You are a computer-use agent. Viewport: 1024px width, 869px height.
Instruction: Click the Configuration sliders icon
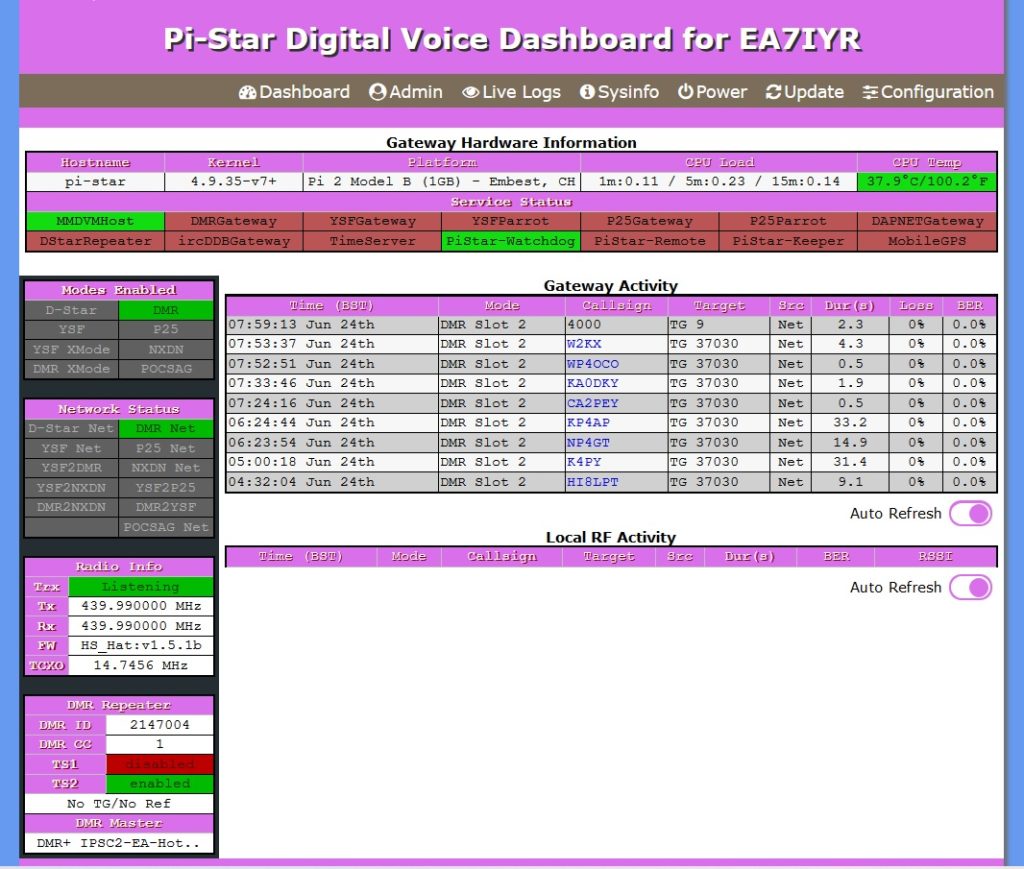click(870, 93)
